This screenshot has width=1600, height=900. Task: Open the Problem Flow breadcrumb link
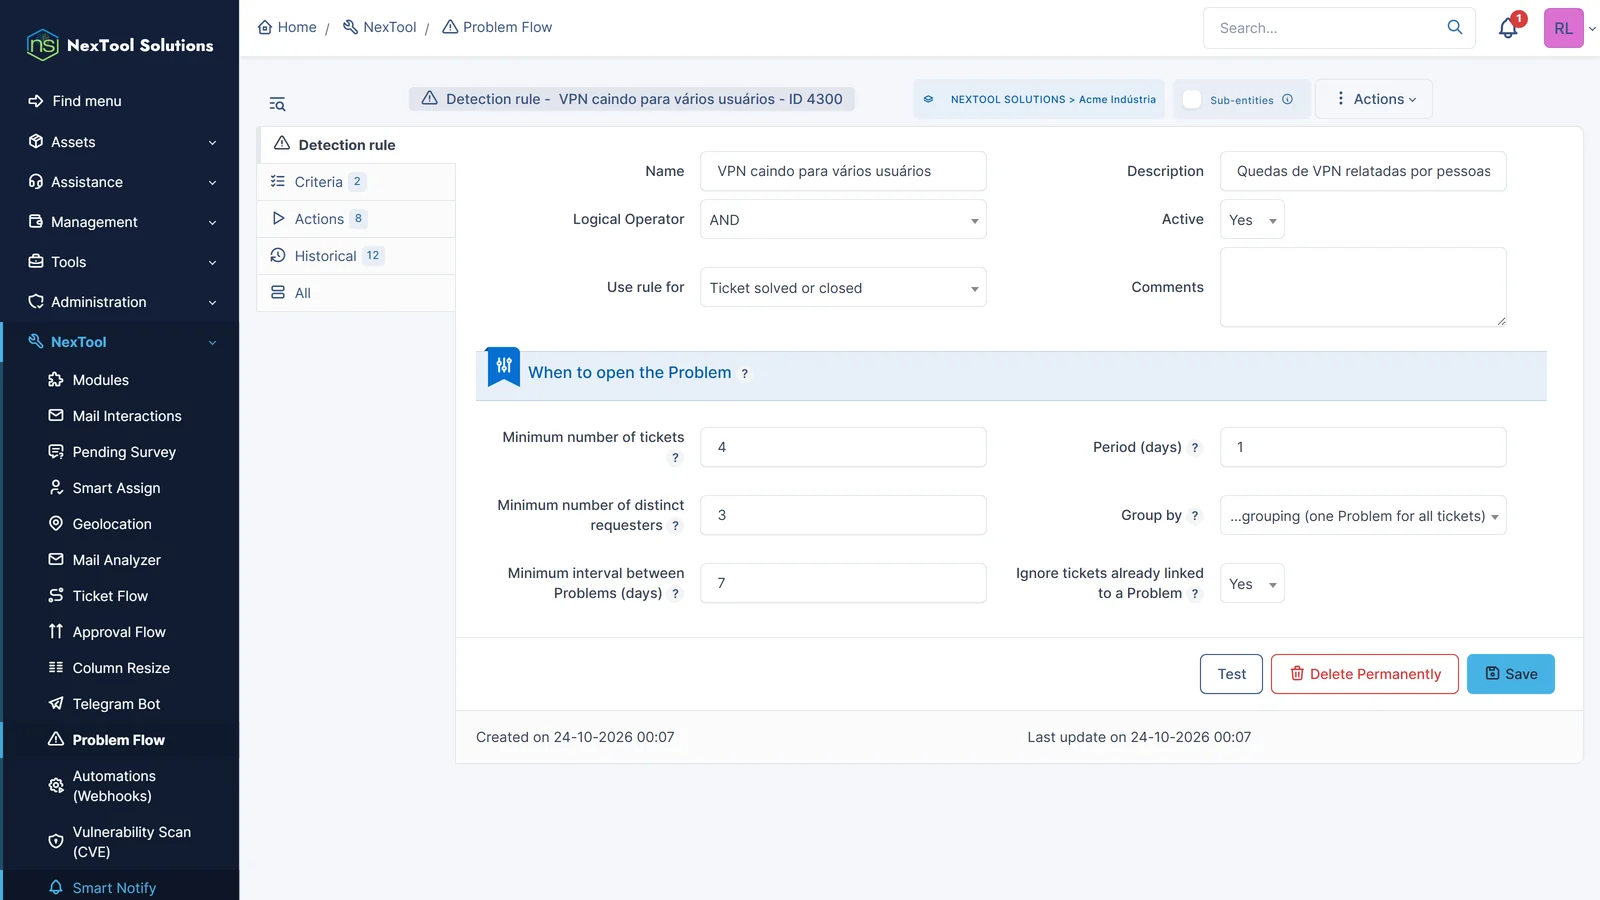[497, 27]
